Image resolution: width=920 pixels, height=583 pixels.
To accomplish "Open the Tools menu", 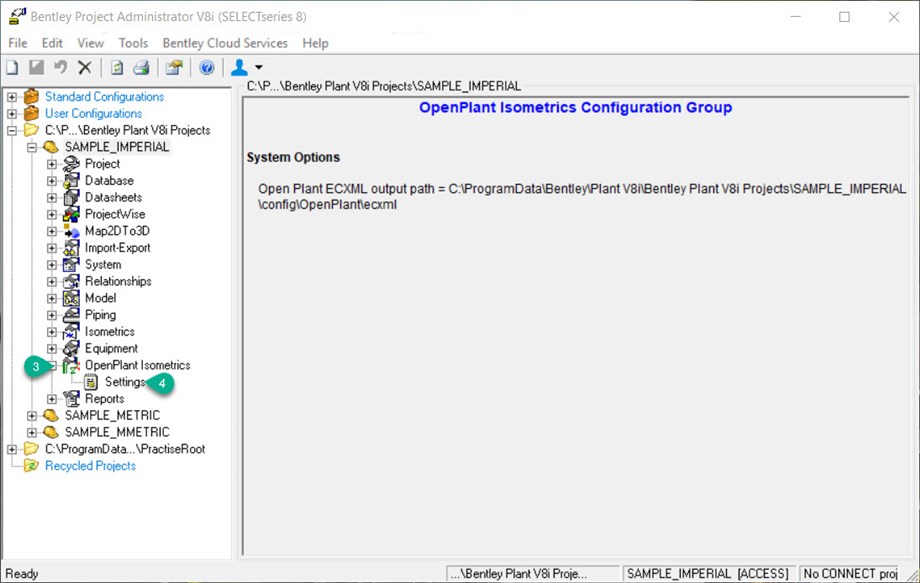I will coord(133,43).
